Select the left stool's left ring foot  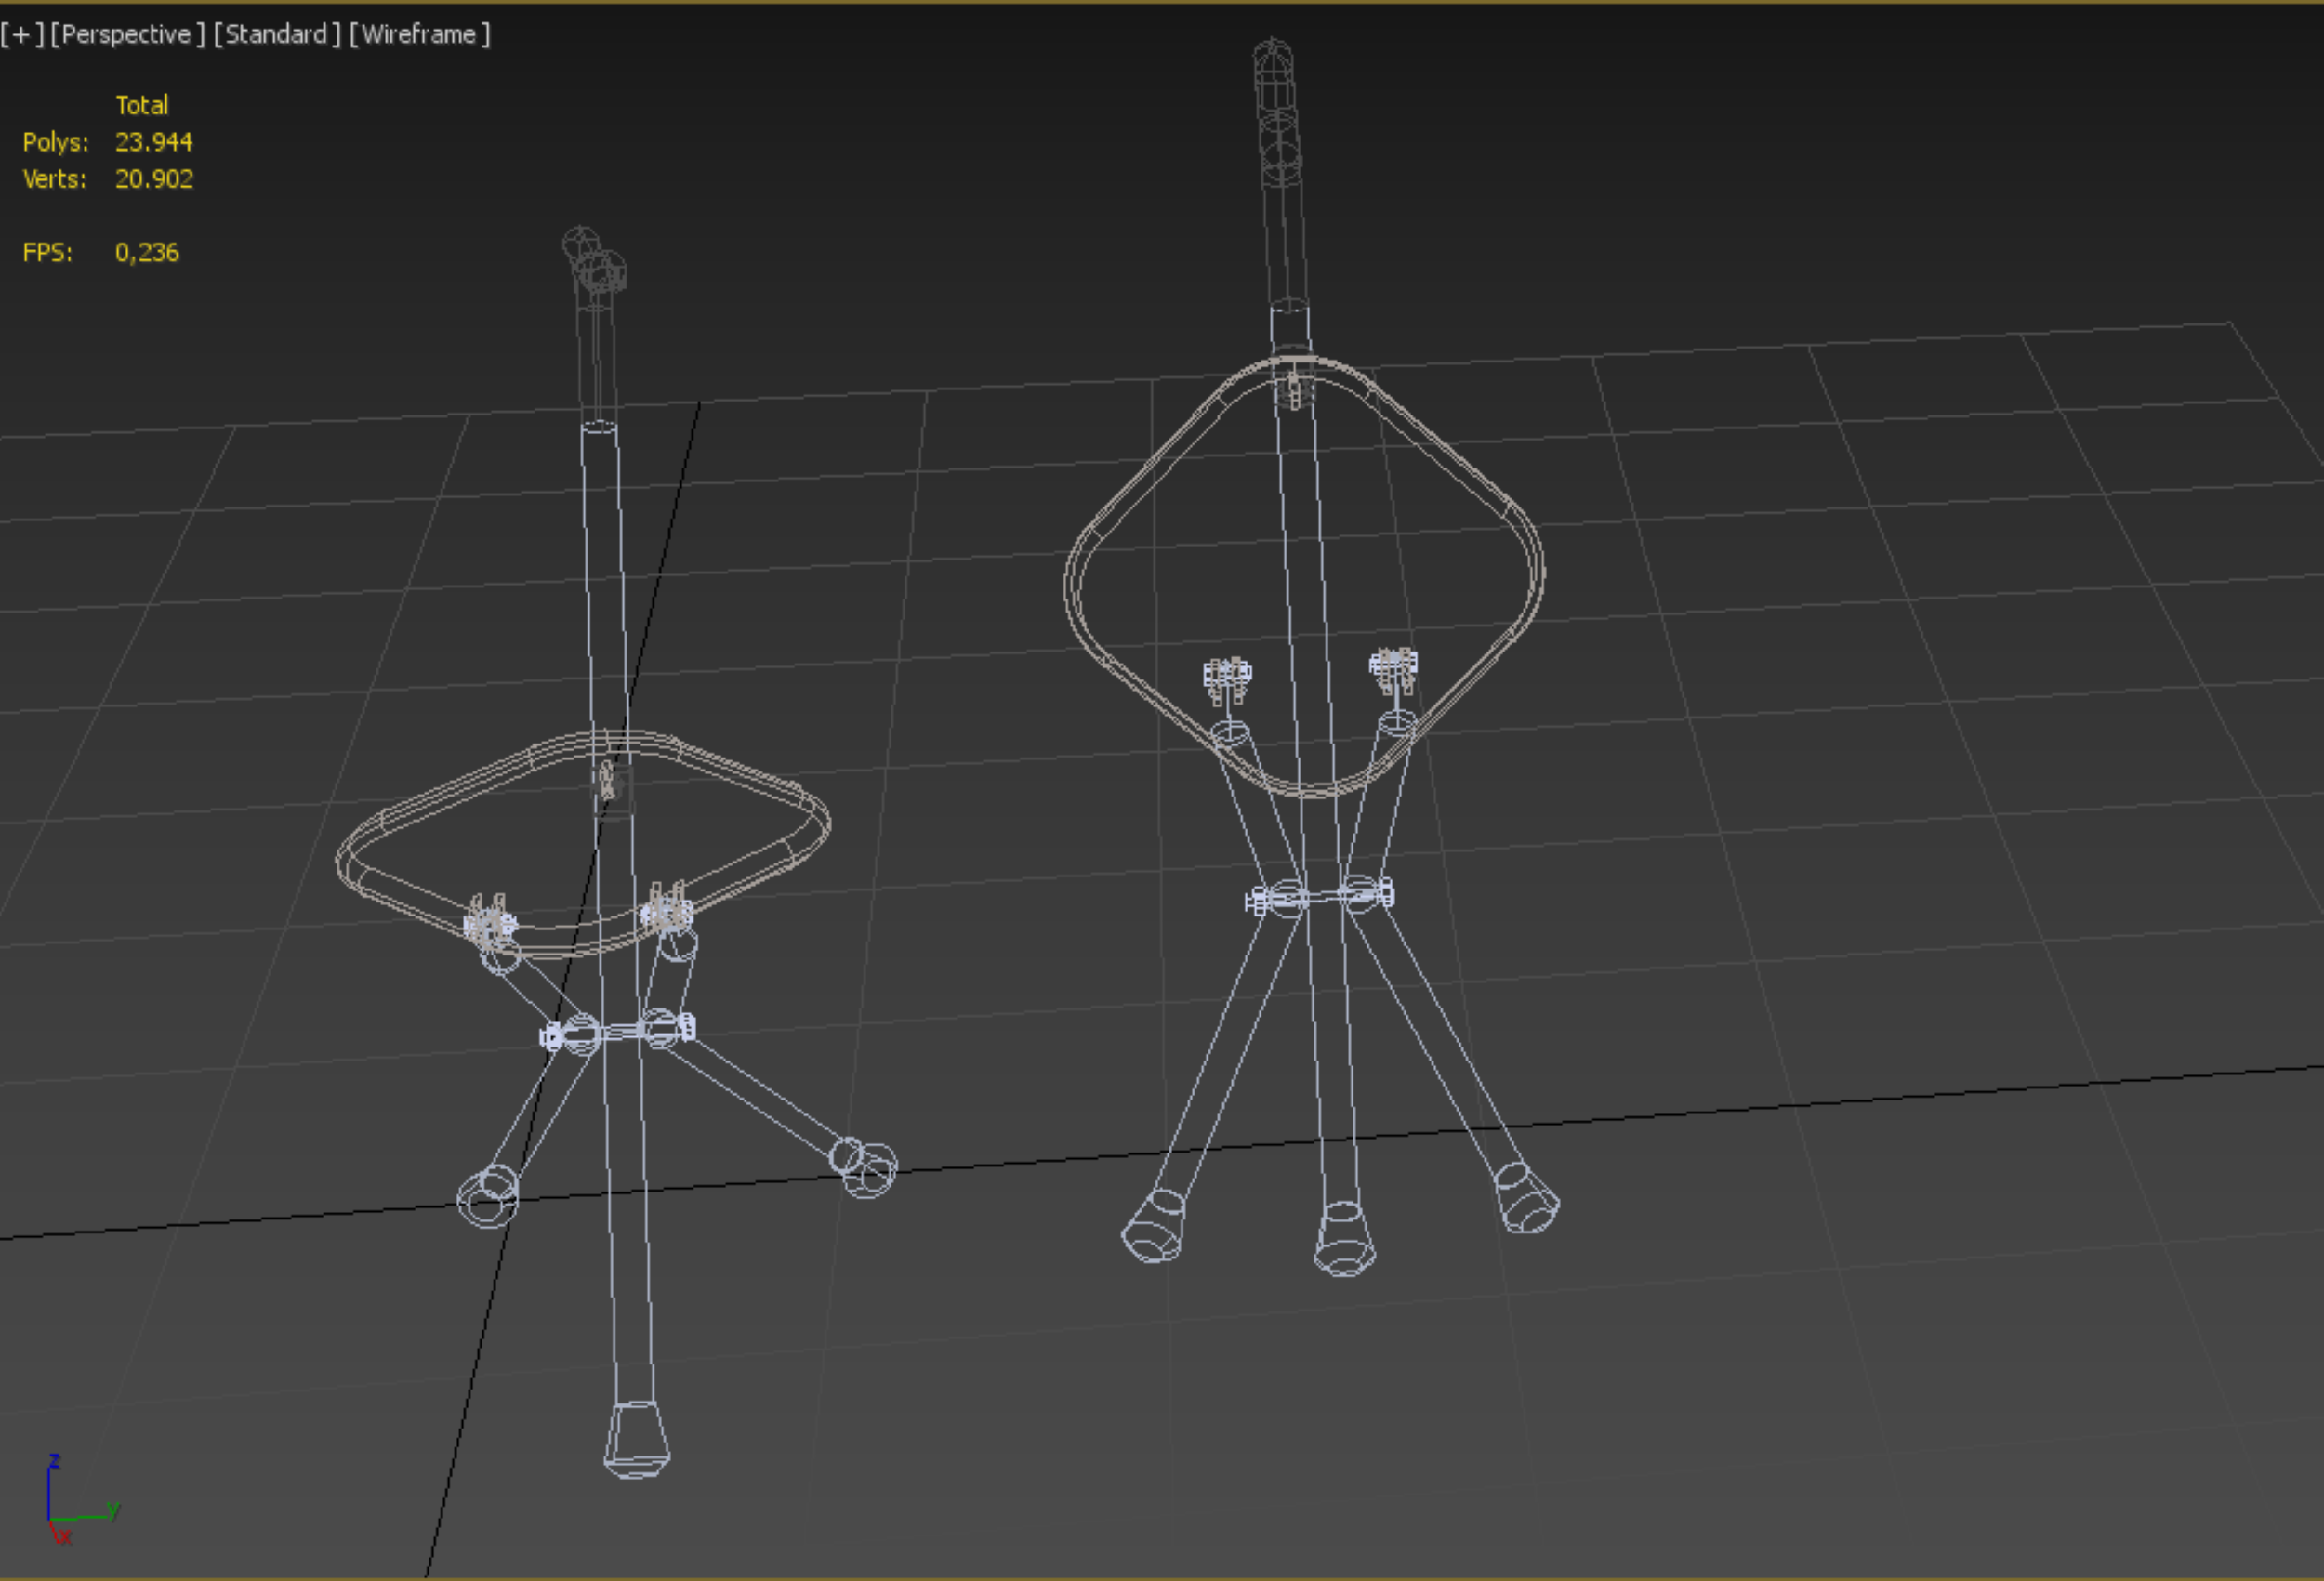[x=488, y=1195]
